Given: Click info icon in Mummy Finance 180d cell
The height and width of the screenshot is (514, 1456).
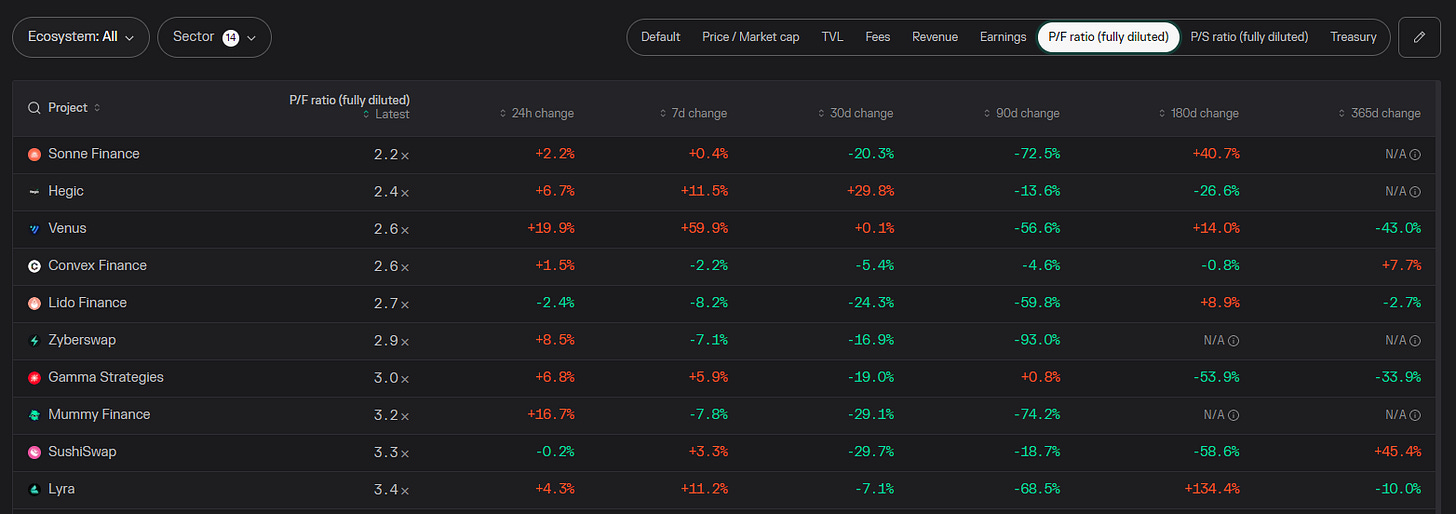Looking at the screenshot, I should point(1233,414).
